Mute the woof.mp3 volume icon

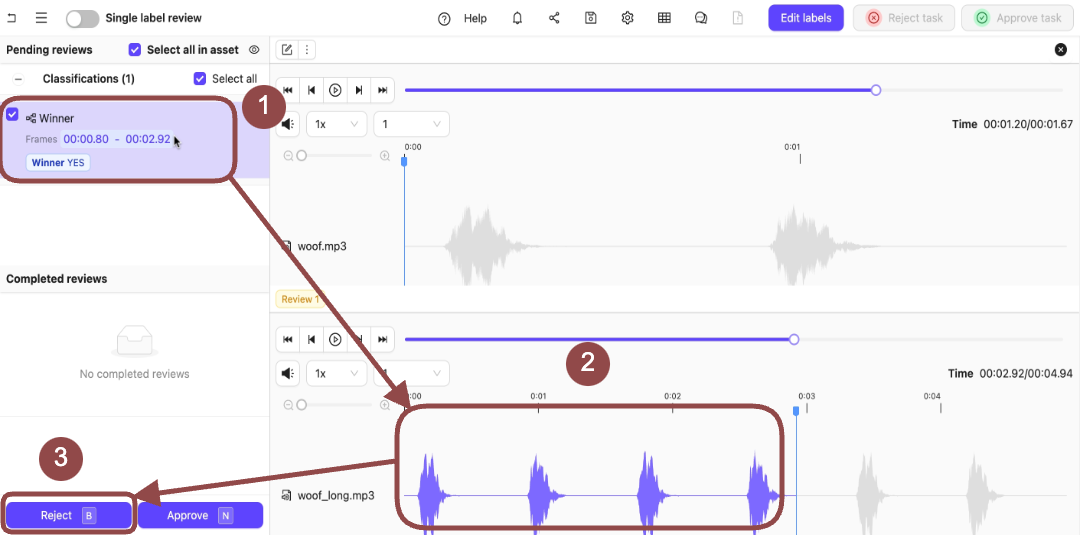coord(288,124)
